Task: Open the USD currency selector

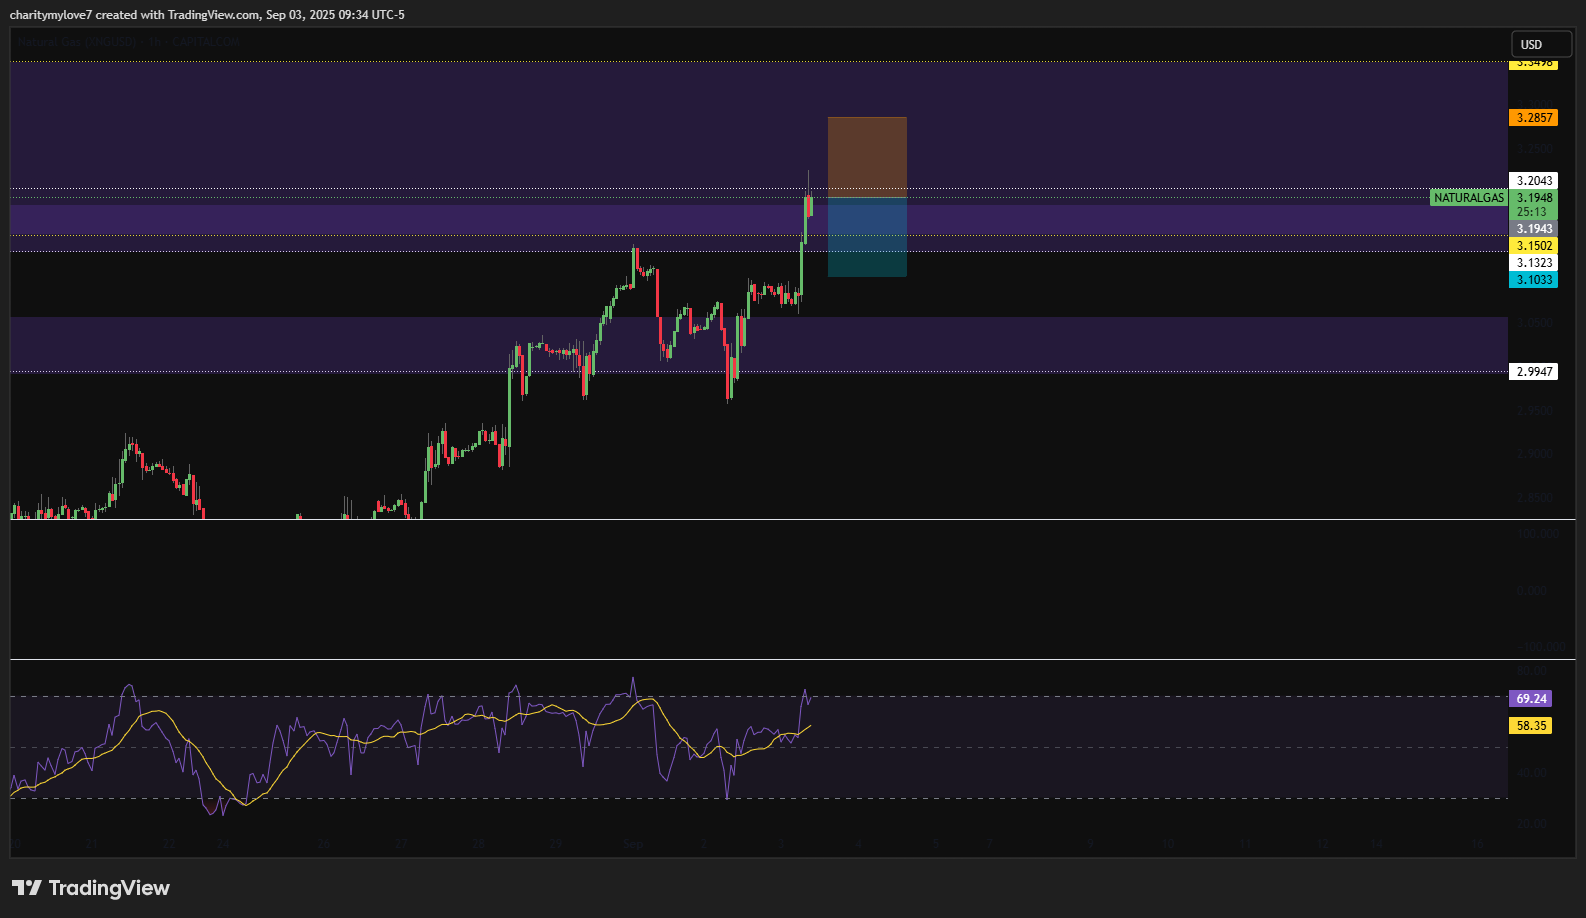Action: pos(1541,44)
